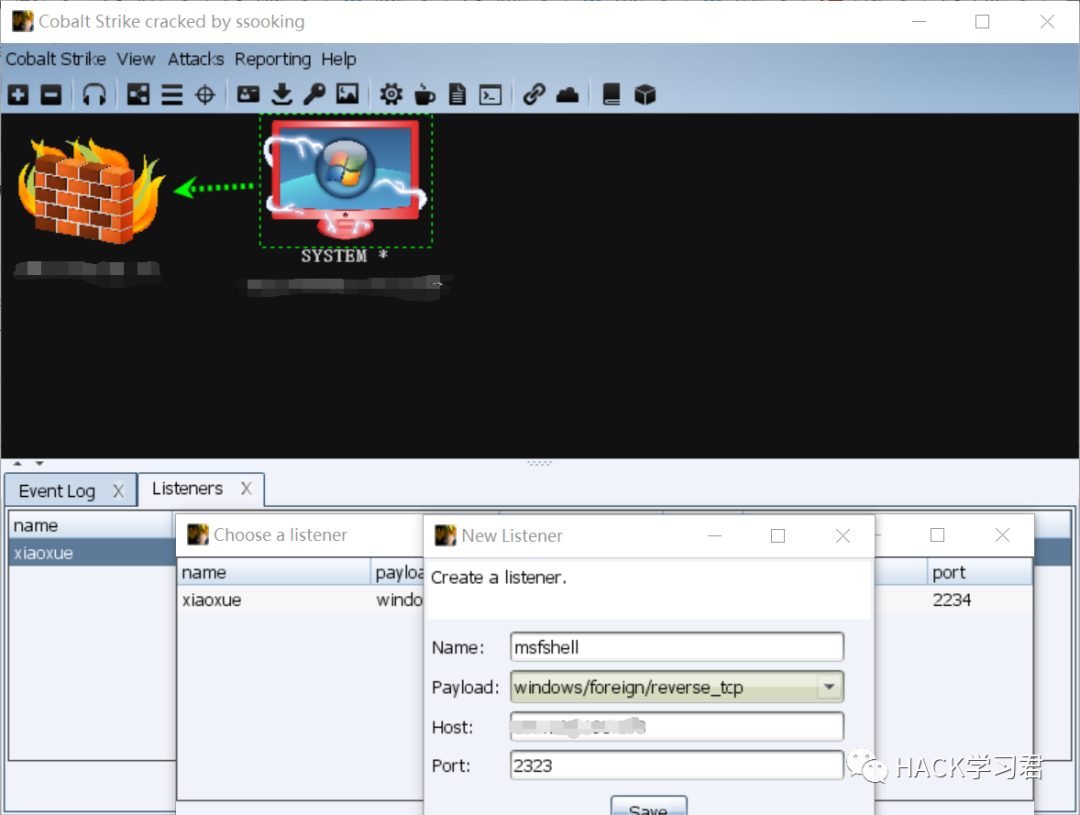Maximize the Choose a listener window
Viewport: 1080px width, 815px height.
(x=937, y=535)
